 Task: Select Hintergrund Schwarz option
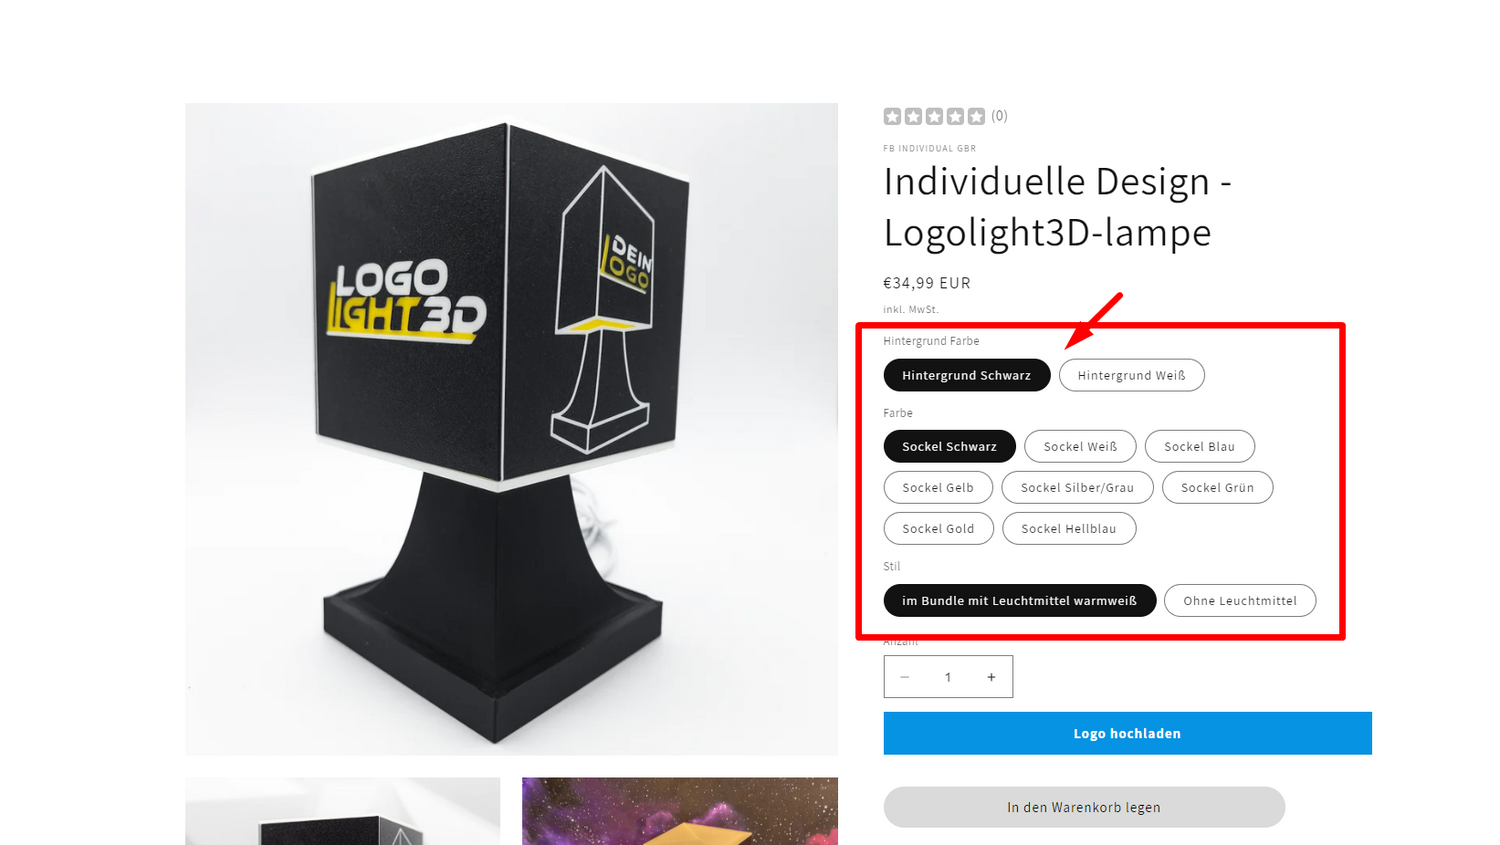(x=966, y=375)
